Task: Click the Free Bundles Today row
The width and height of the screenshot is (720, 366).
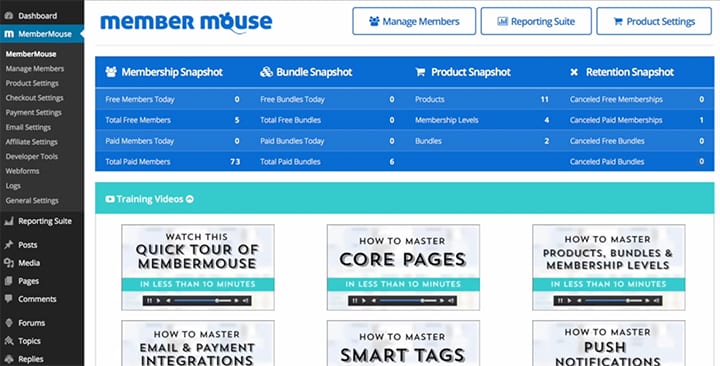Action: tap(327, 99)
